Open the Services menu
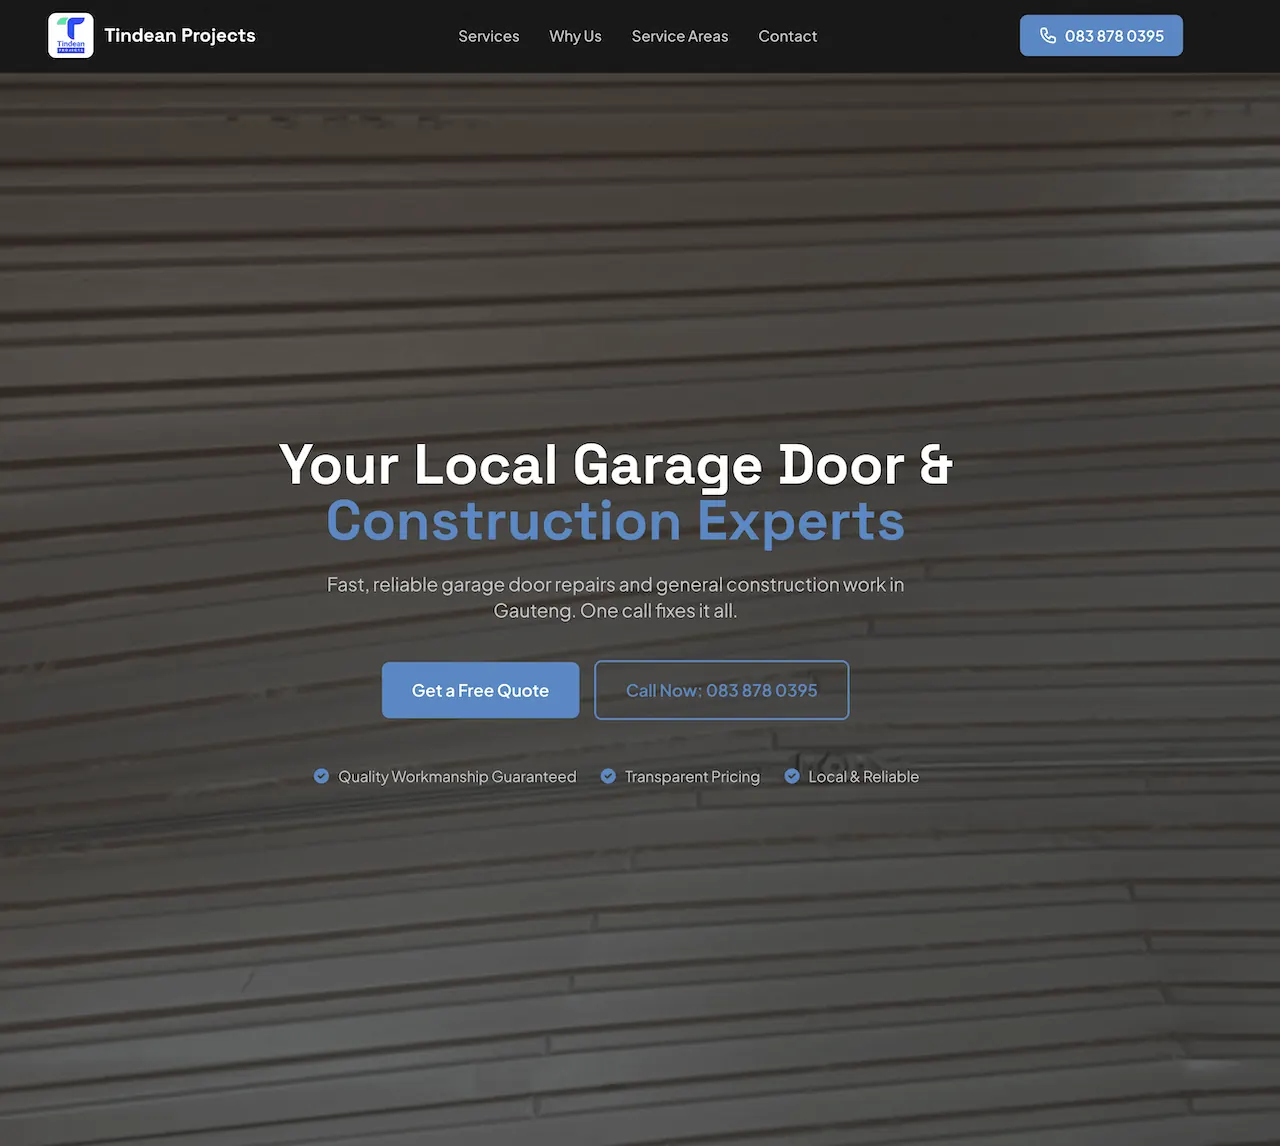This screenshot has width=1280, height=1146. pyautogui.click(x=488, y=36)
